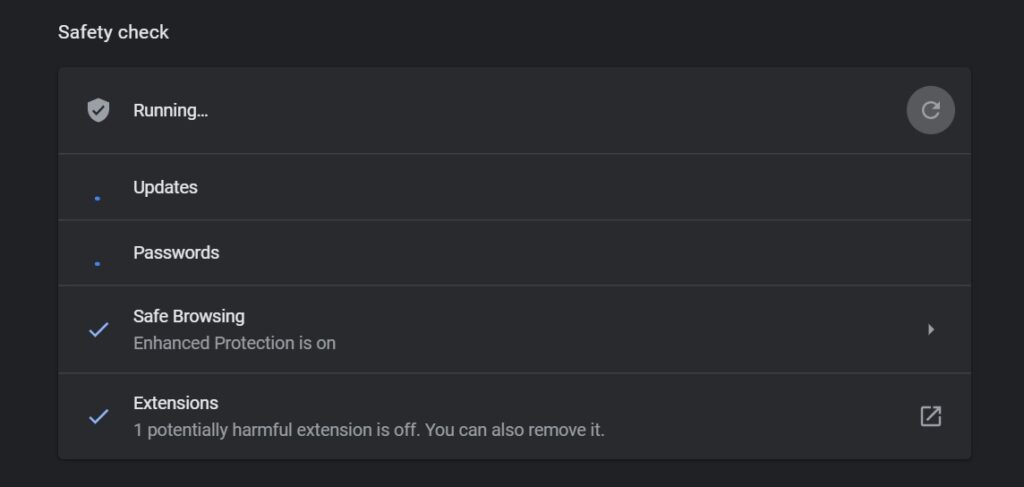Click the Extensions checkmark icon

click(x=98, y=416)
